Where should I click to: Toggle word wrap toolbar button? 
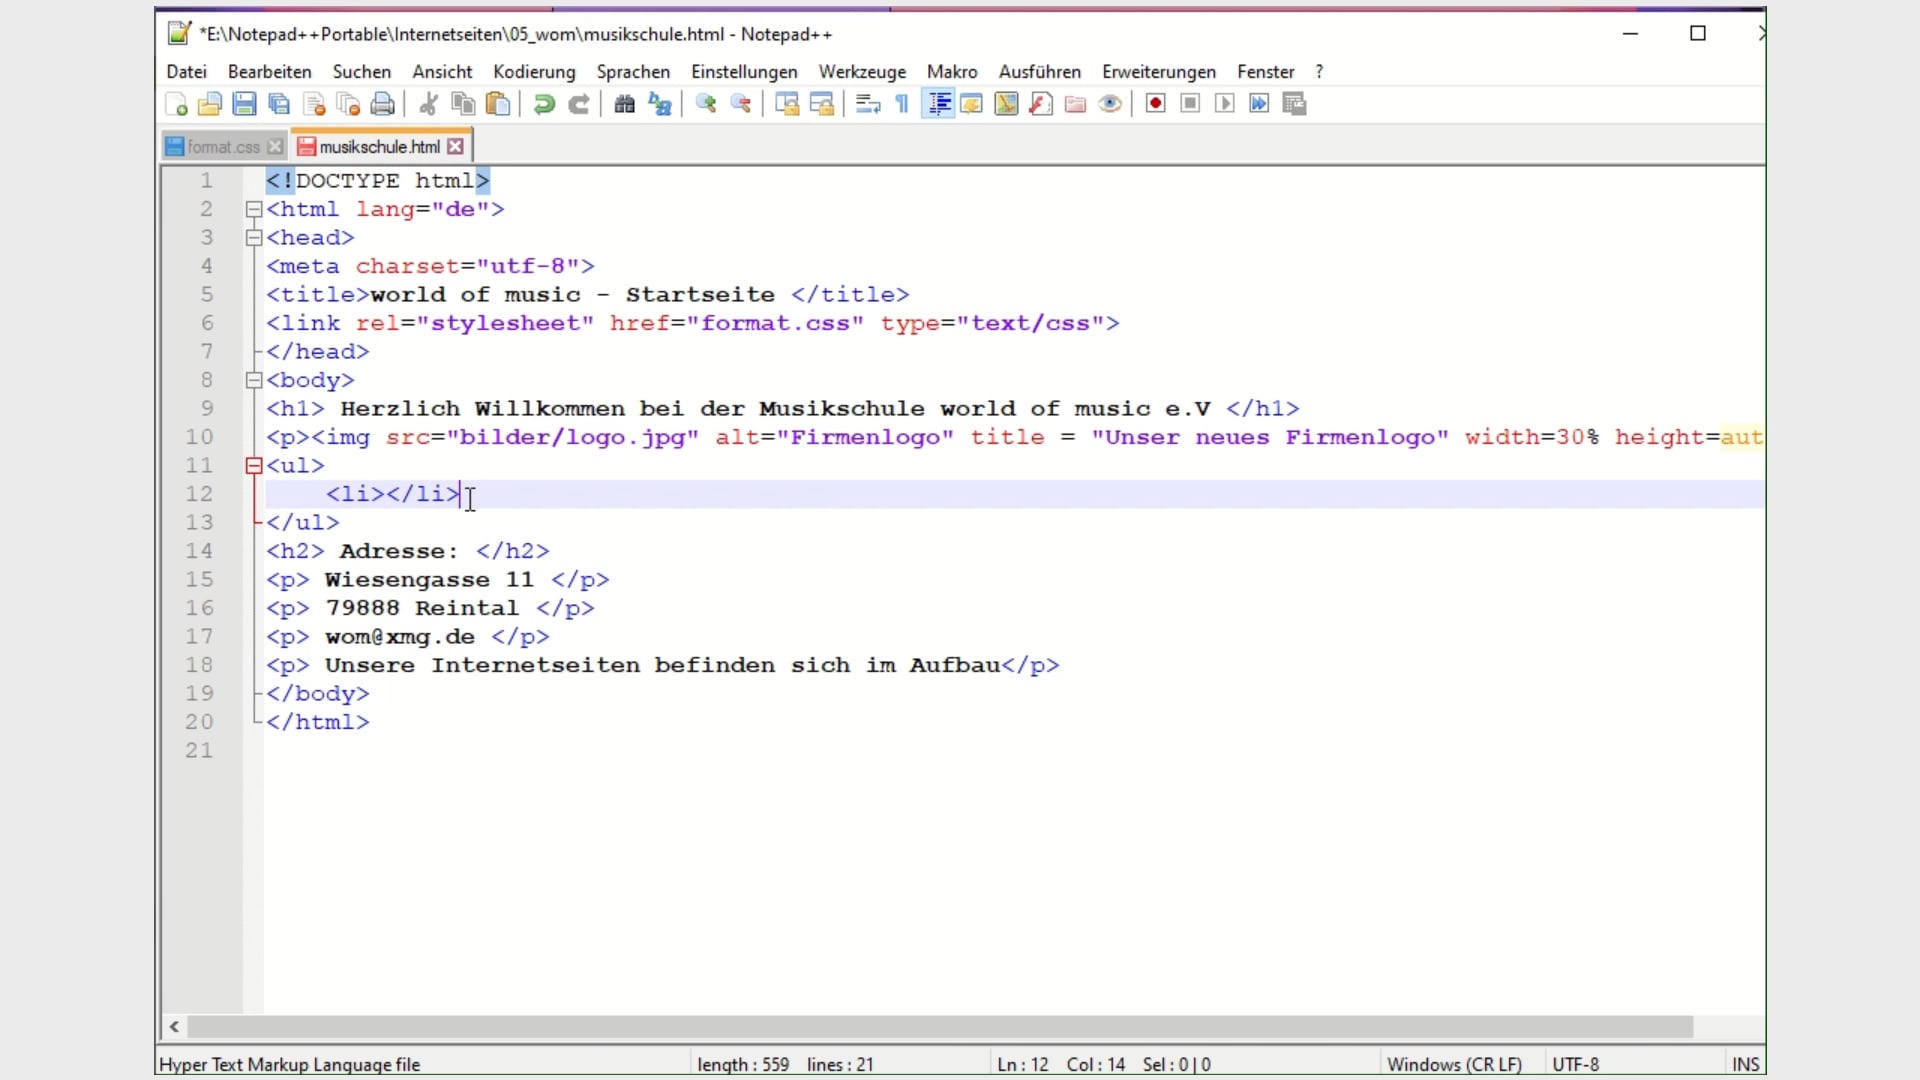868,104
